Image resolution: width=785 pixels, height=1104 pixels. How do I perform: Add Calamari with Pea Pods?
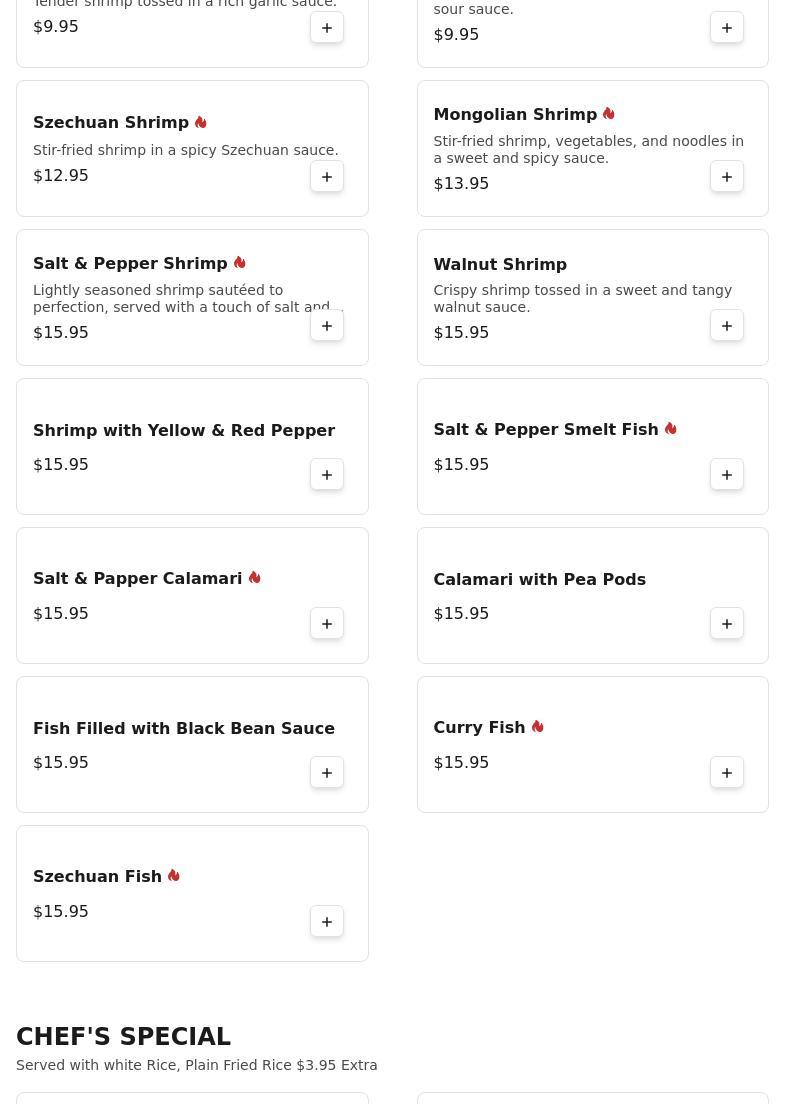[727, 624]
